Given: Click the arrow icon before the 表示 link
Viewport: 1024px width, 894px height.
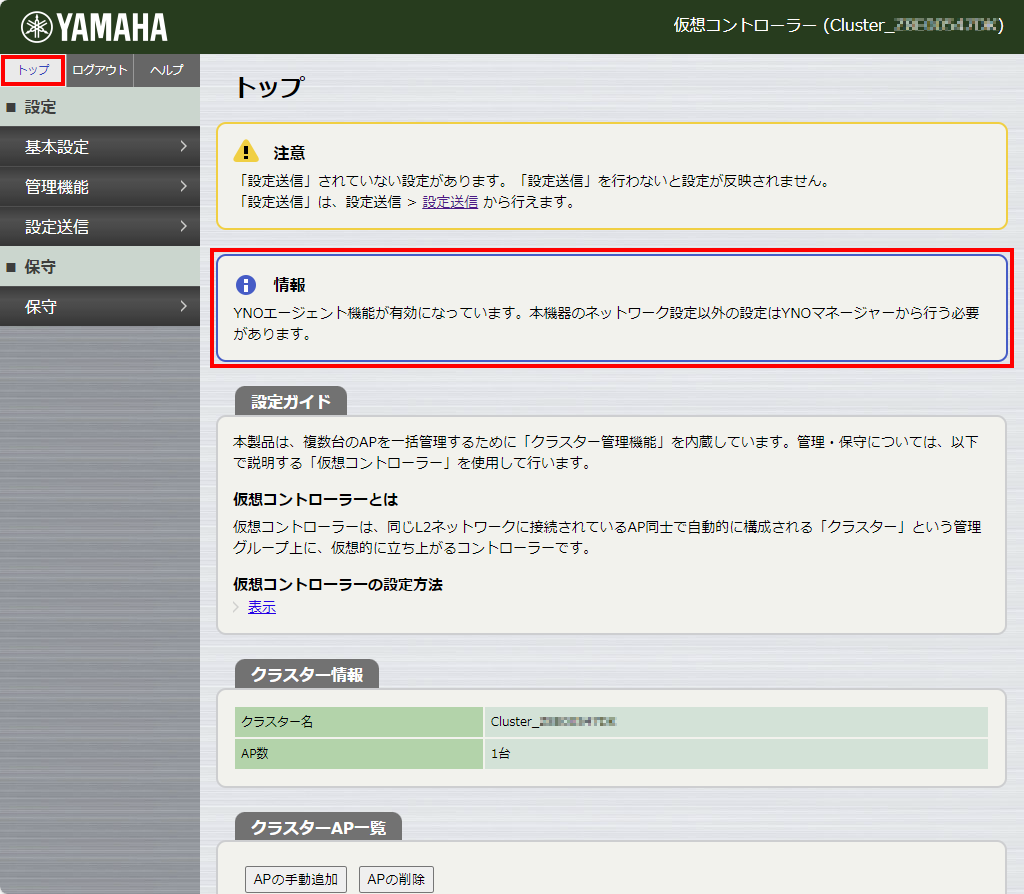Looking at the screenshot, I should tap(237, 607).
